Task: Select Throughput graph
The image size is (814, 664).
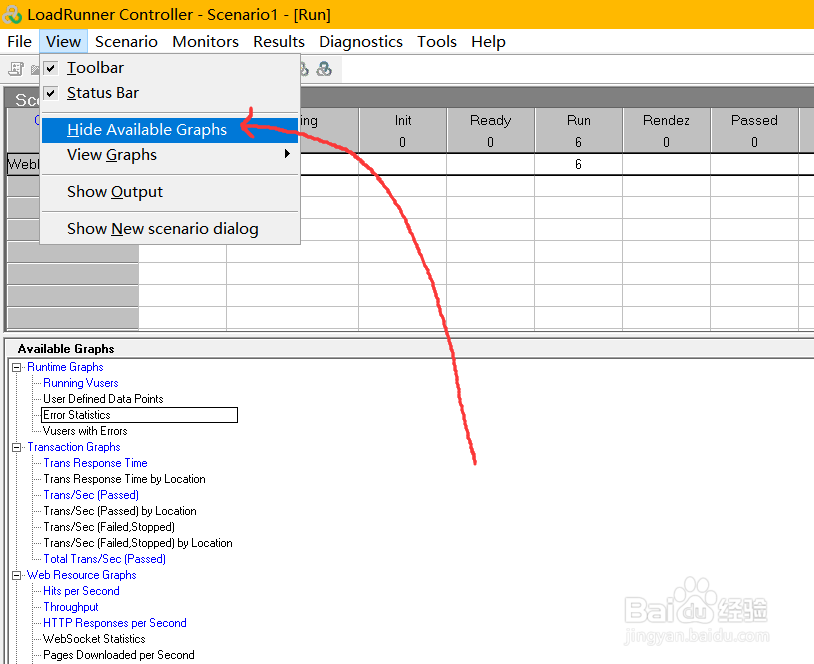Action: [x=71, y=607]
